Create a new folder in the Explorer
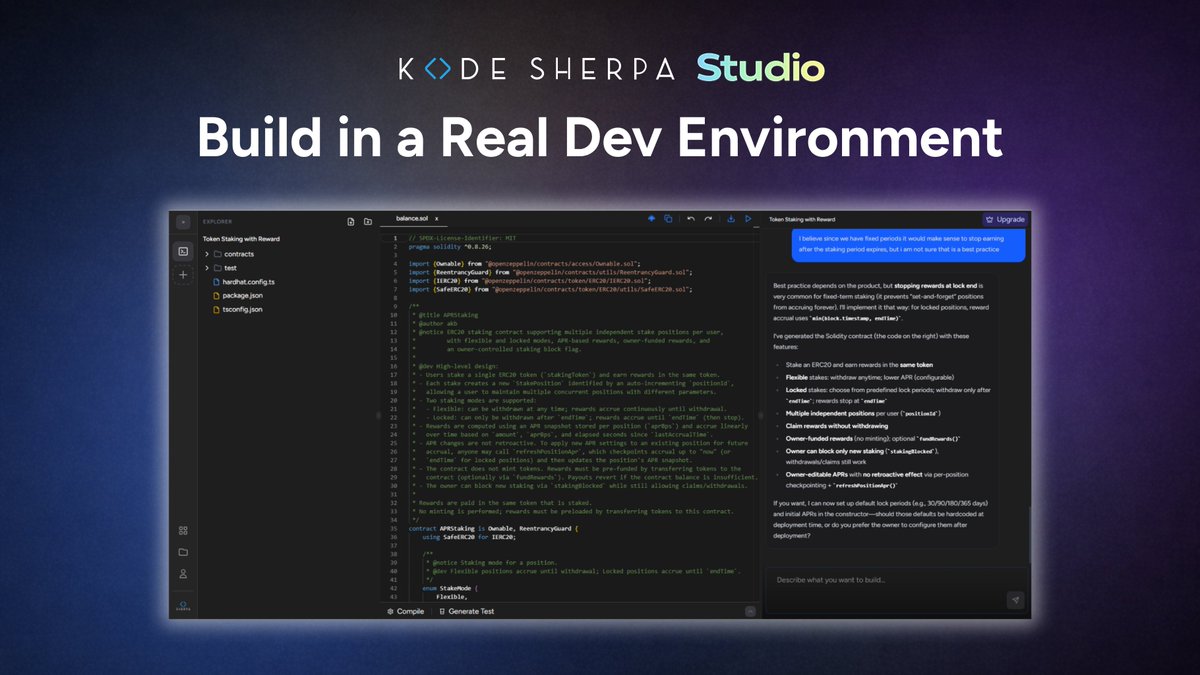 367,222
